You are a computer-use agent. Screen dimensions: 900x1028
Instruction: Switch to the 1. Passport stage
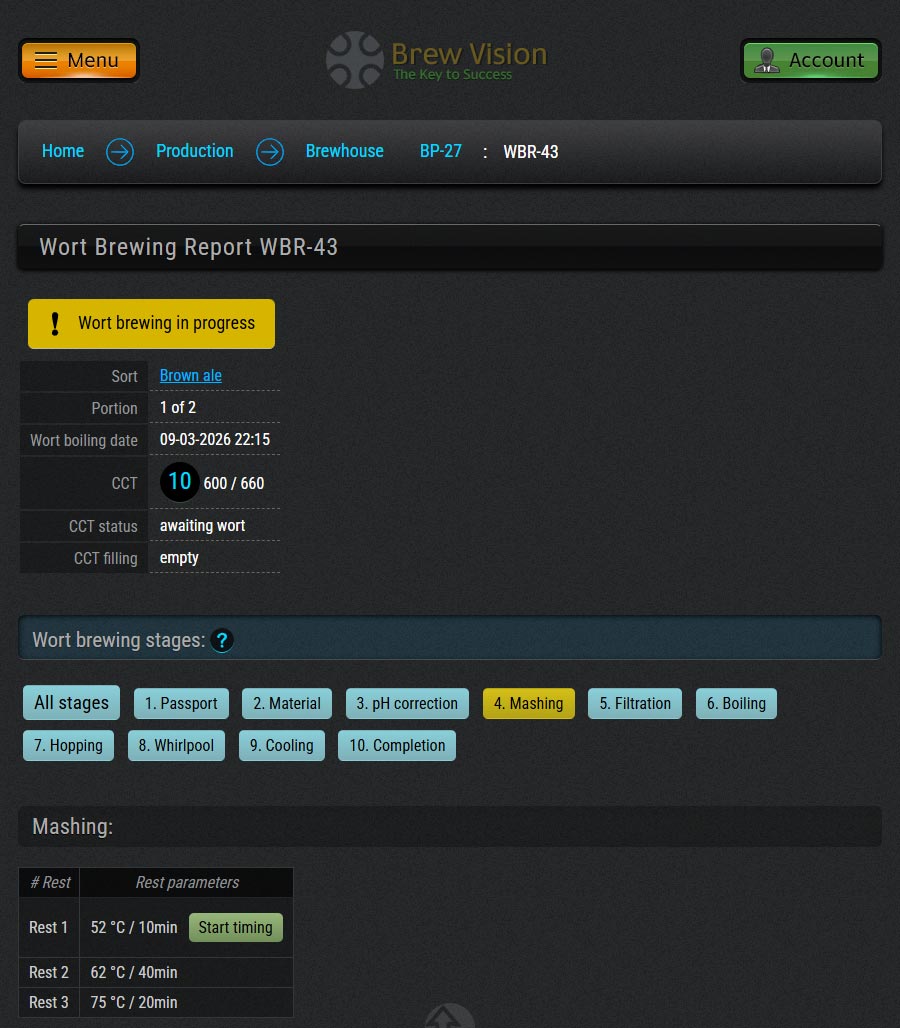click(x=181, y=704)
